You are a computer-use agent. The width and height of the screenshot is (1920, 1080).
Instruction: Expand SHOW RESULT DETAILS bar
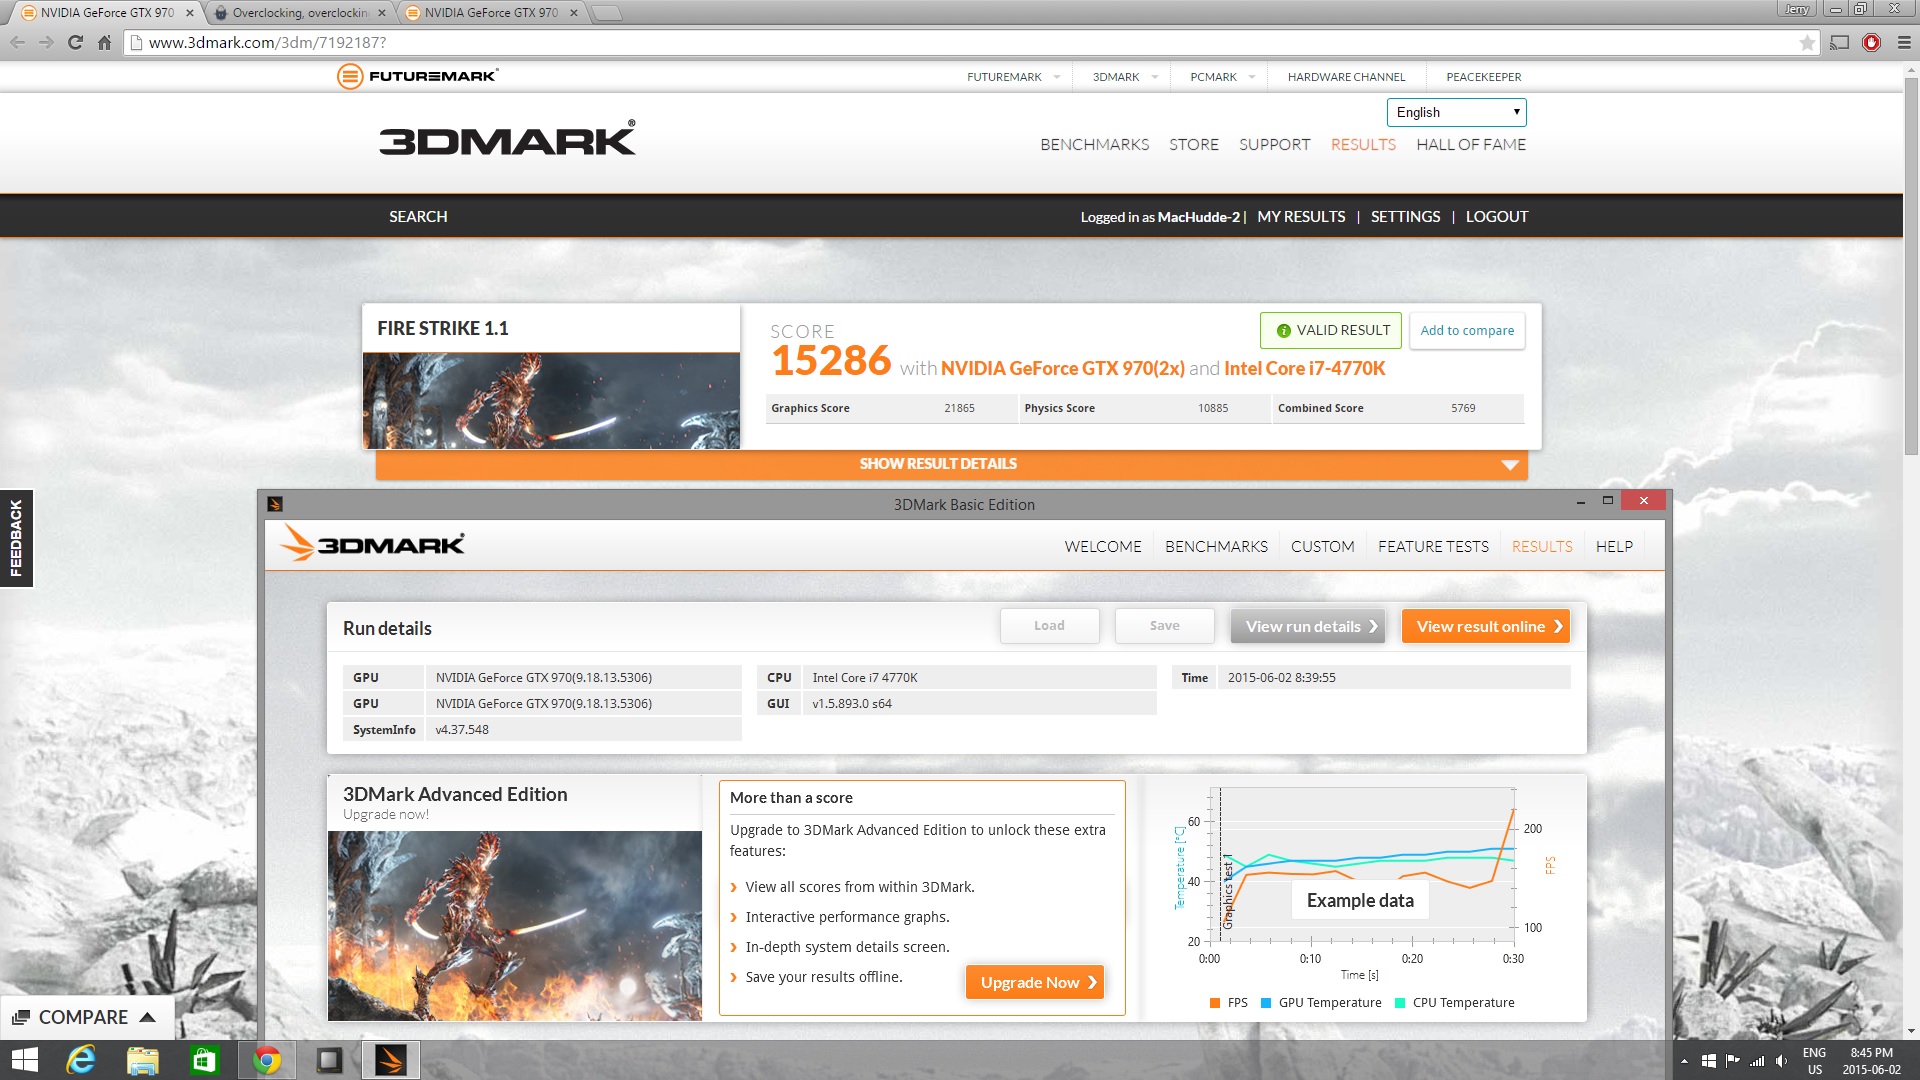[x=951, y=464]
